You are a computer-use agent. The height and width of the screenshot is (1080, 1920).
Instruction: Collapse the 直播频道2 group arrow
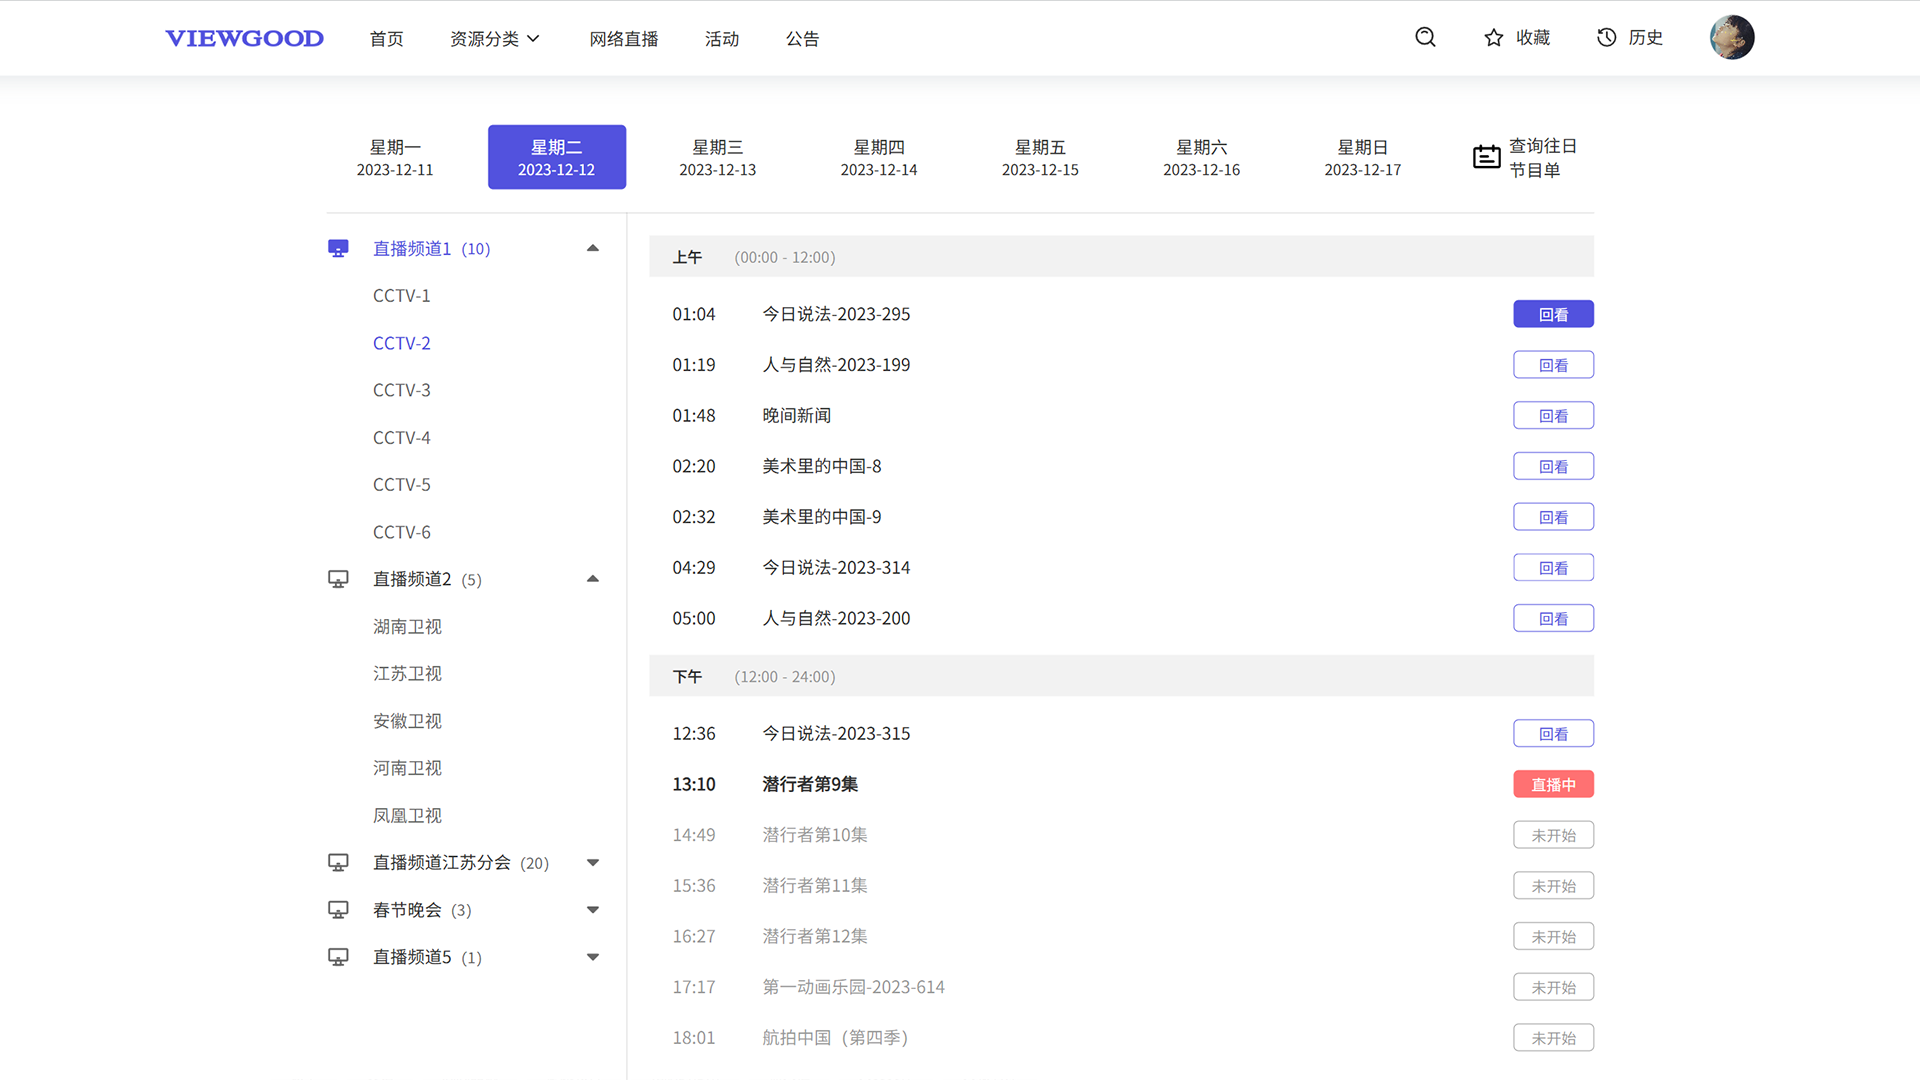(x=592, y=579)
